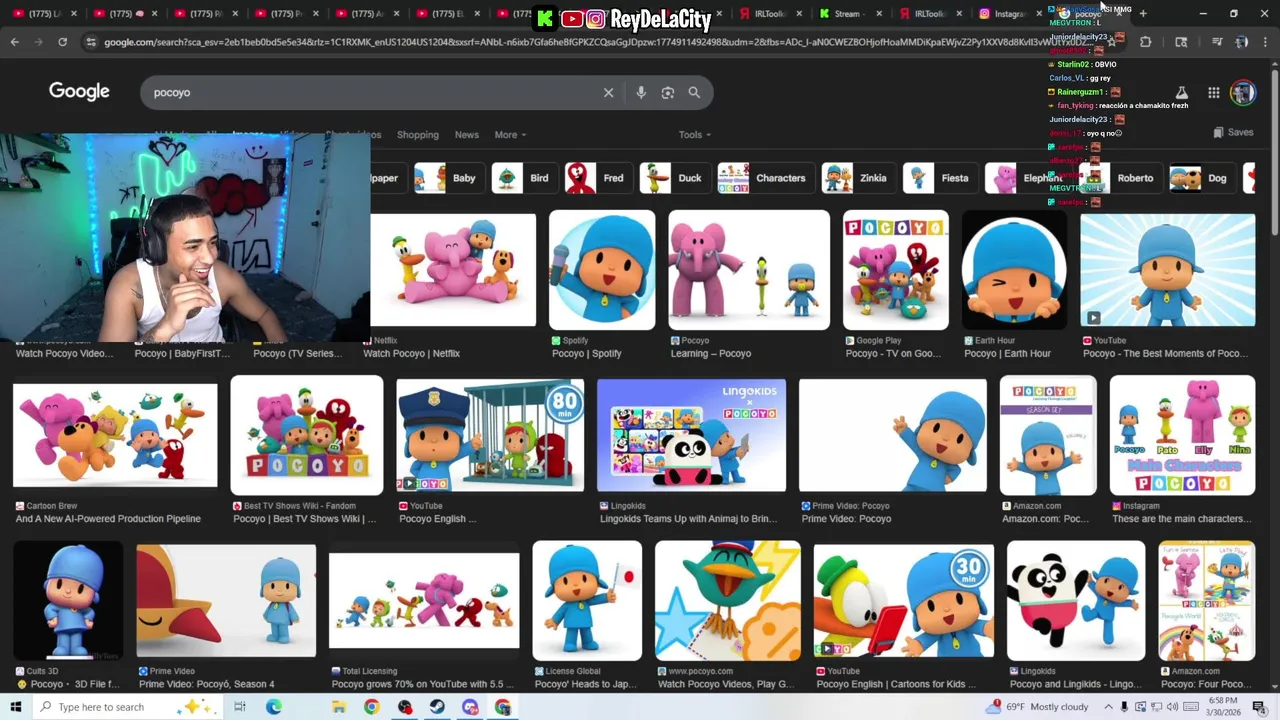Open the Pocoyo with microphone Spotify thumbnail

coord(602,270)
